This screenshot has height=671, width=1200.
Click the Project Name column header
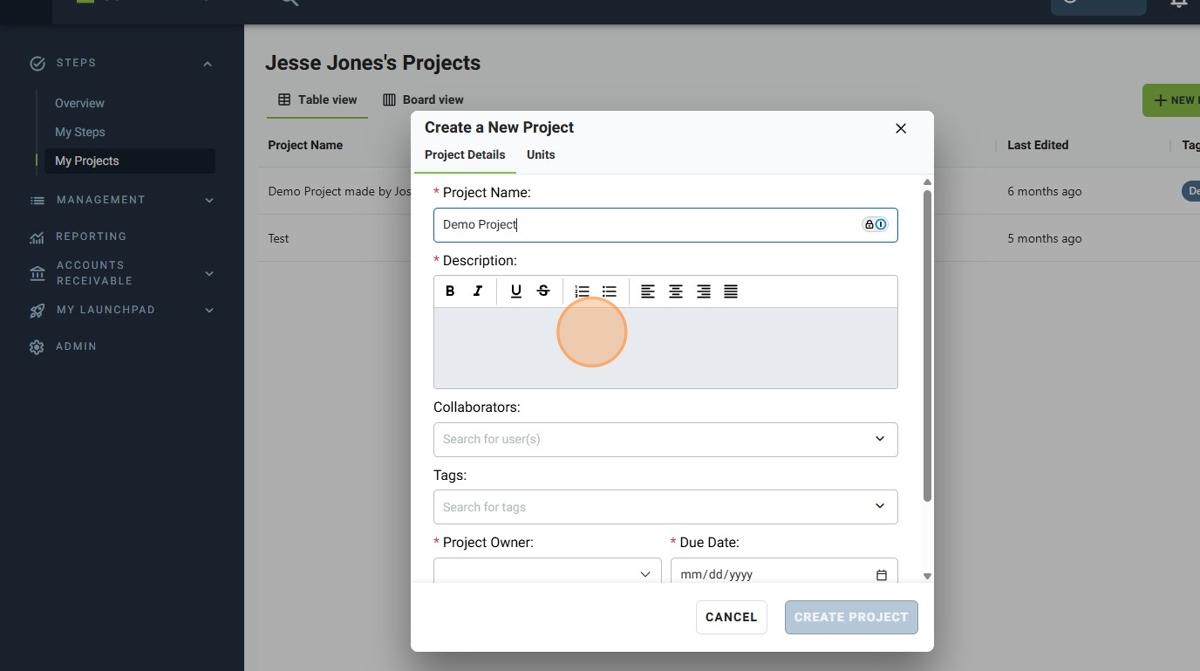point(305,145)
